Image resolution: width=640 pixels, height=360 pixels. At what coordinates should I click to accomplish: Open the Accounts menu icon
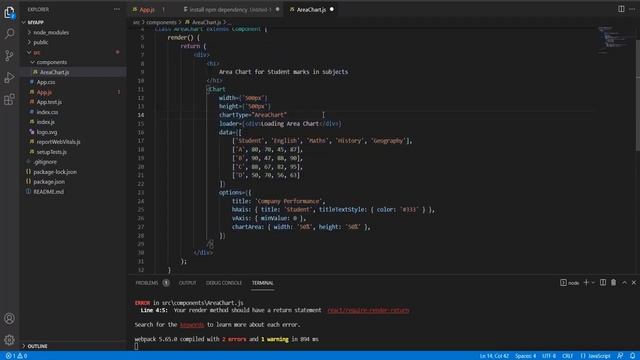[9, 318]
